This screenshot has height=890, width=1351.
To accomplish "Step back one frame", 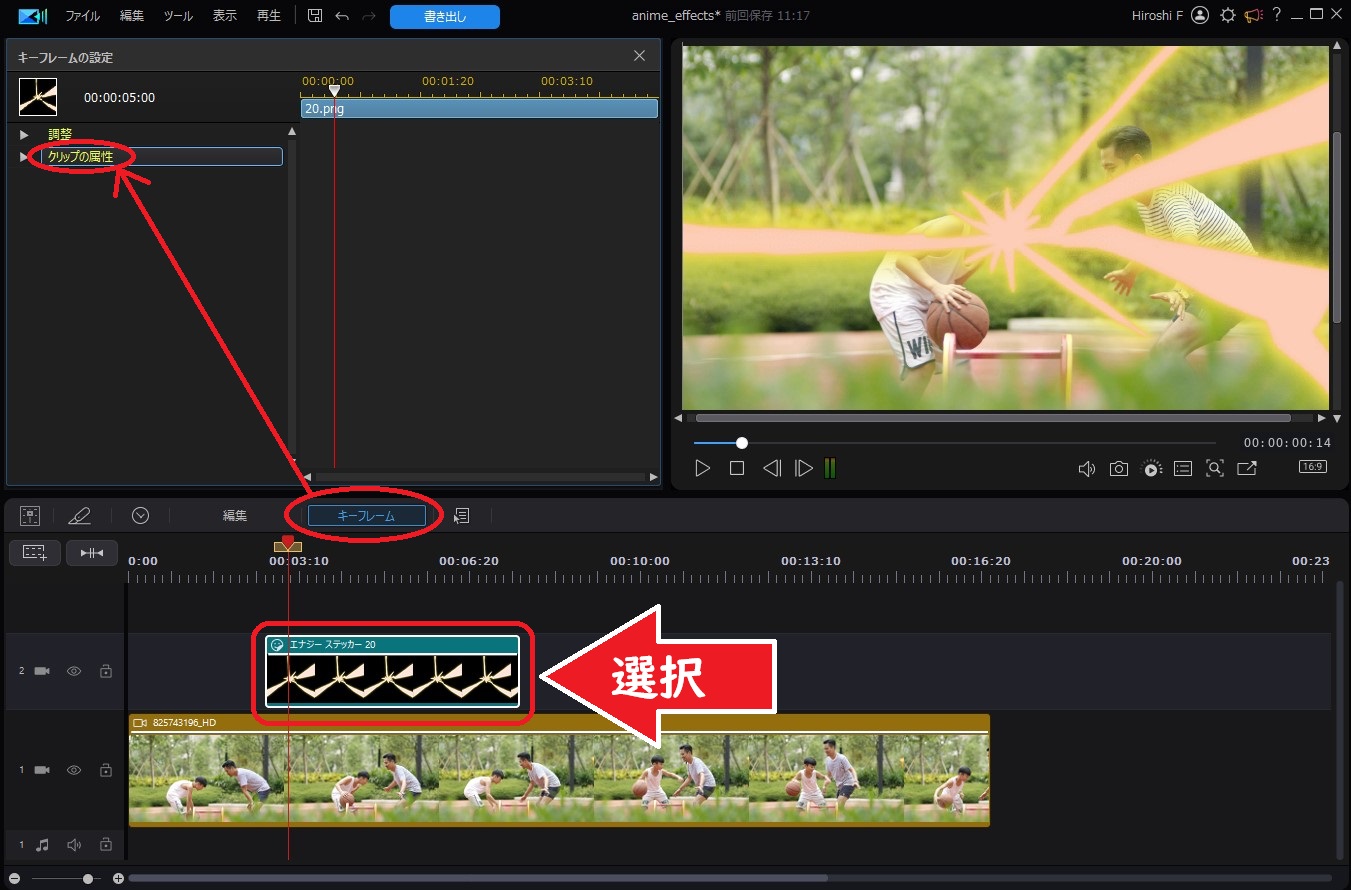I will 771,468.
